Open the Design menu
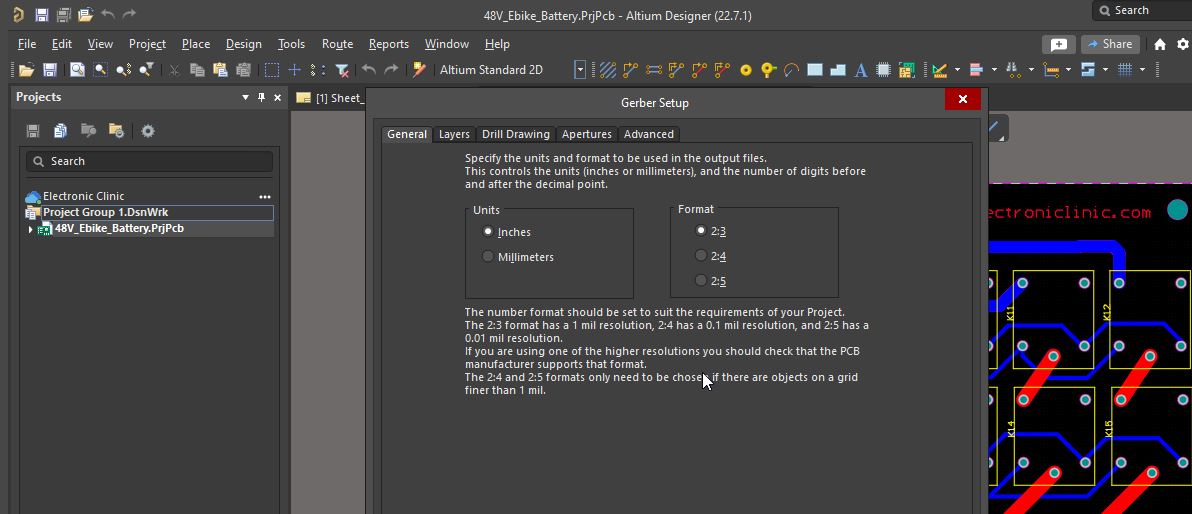The width and height of the screenshot is (1192, 514). pos(244,44)
